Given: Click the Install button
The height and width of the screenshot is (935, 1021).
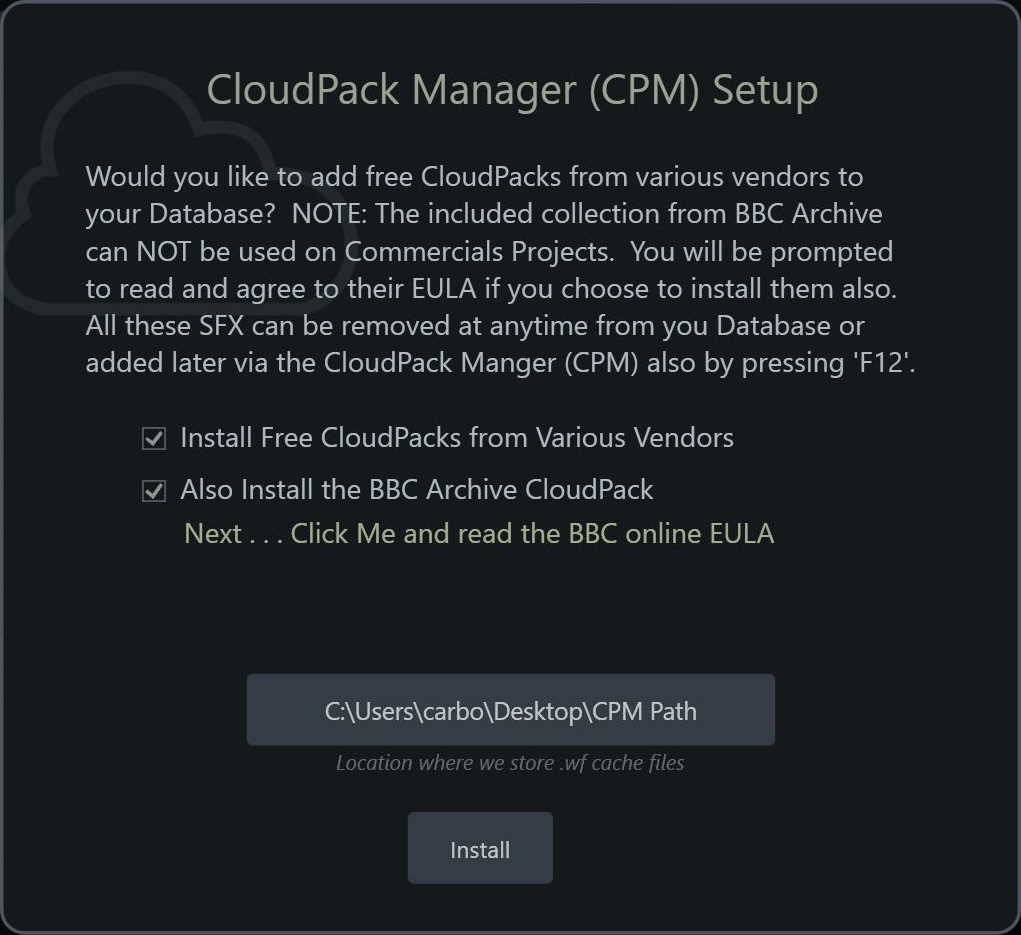Looking at the screenshot, I should click(x=480, y=848).
